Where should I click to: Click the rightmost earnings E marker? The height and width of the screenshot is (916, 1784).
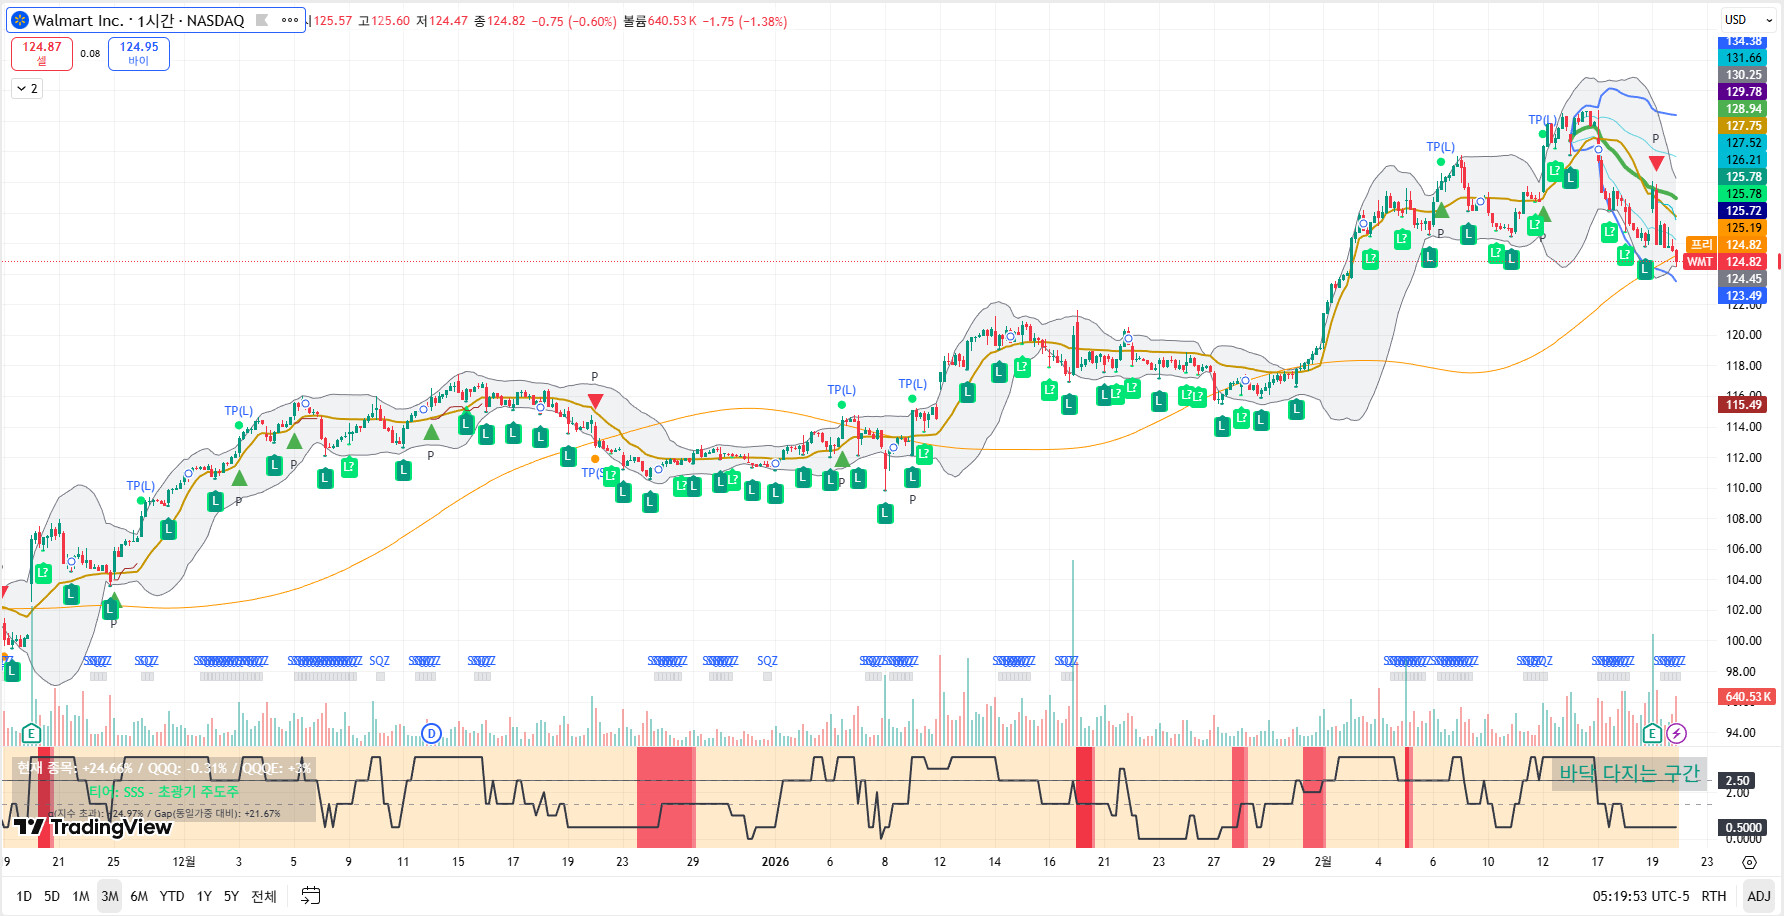pos(1652,734)
